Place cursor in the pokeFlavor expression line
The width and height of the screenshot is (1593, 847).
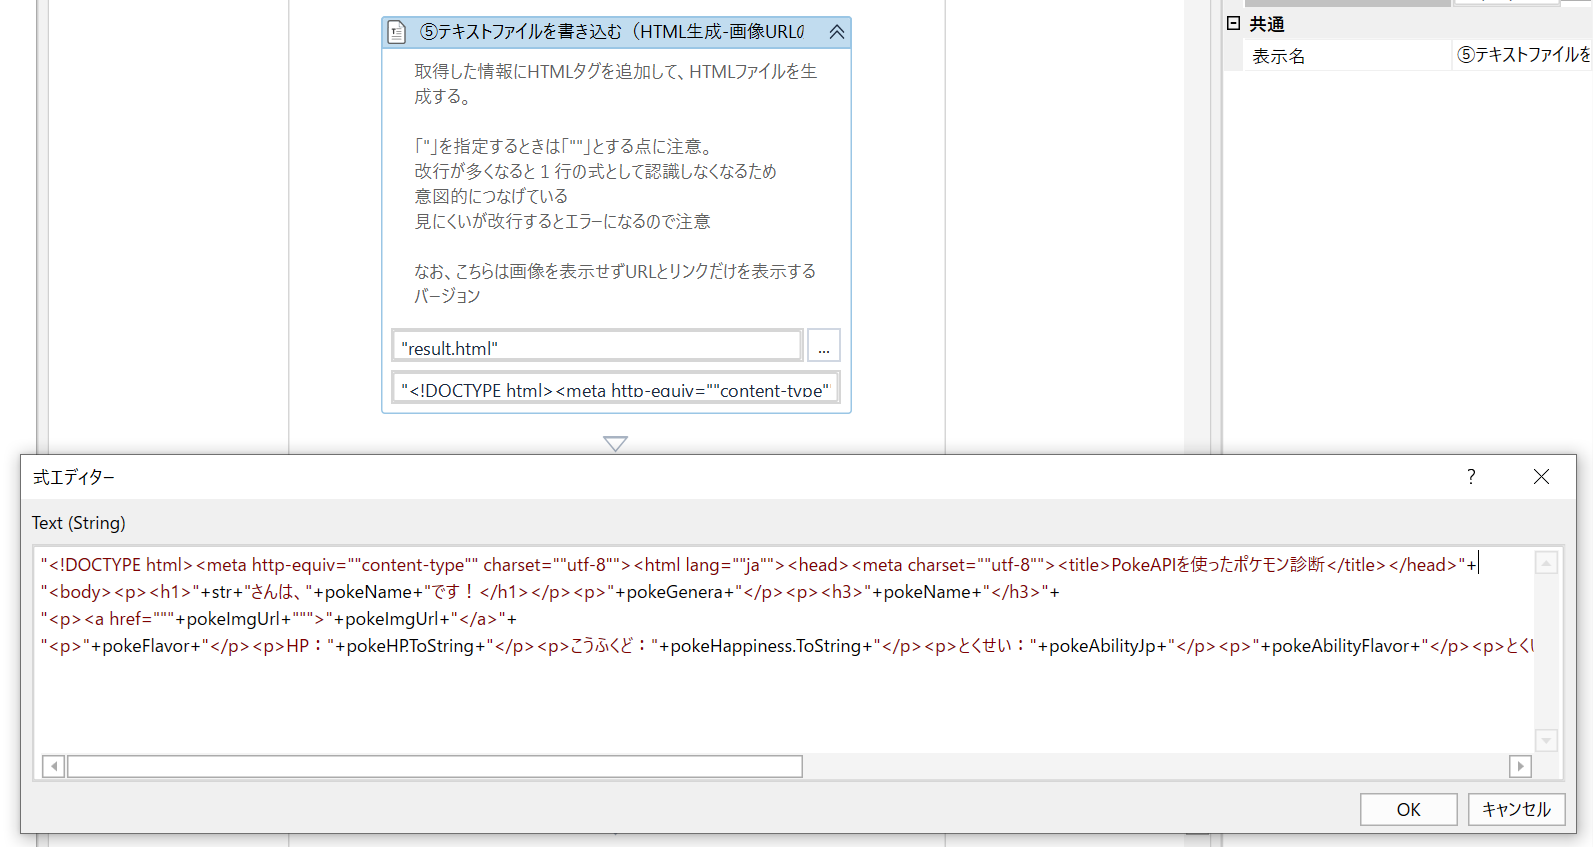[x=787, y=646]
